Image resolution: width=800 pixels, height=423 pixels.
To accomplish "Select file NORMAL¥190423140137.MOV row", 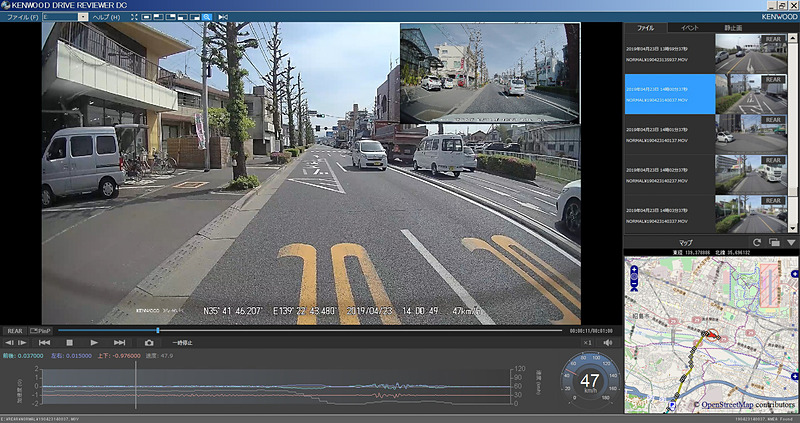I will coord(706,134).
